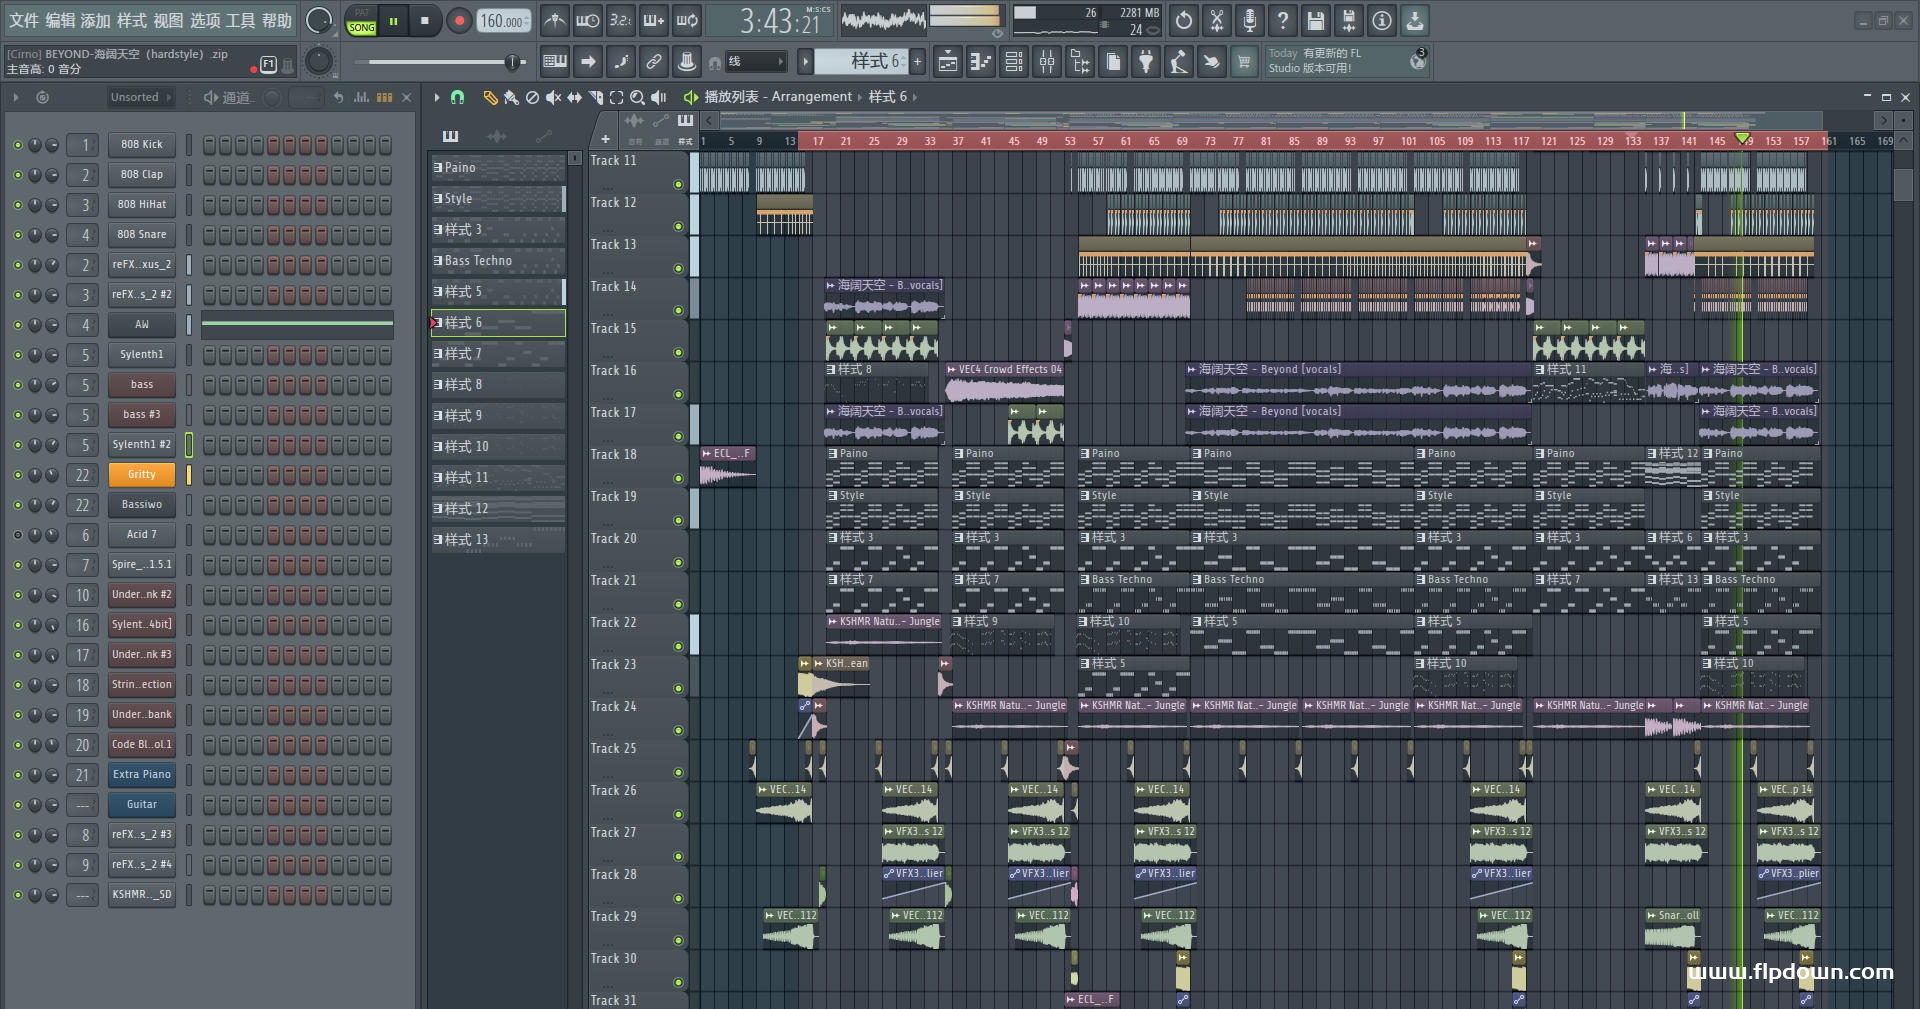Click the Sylenth1 channel button

coord(142,355)
